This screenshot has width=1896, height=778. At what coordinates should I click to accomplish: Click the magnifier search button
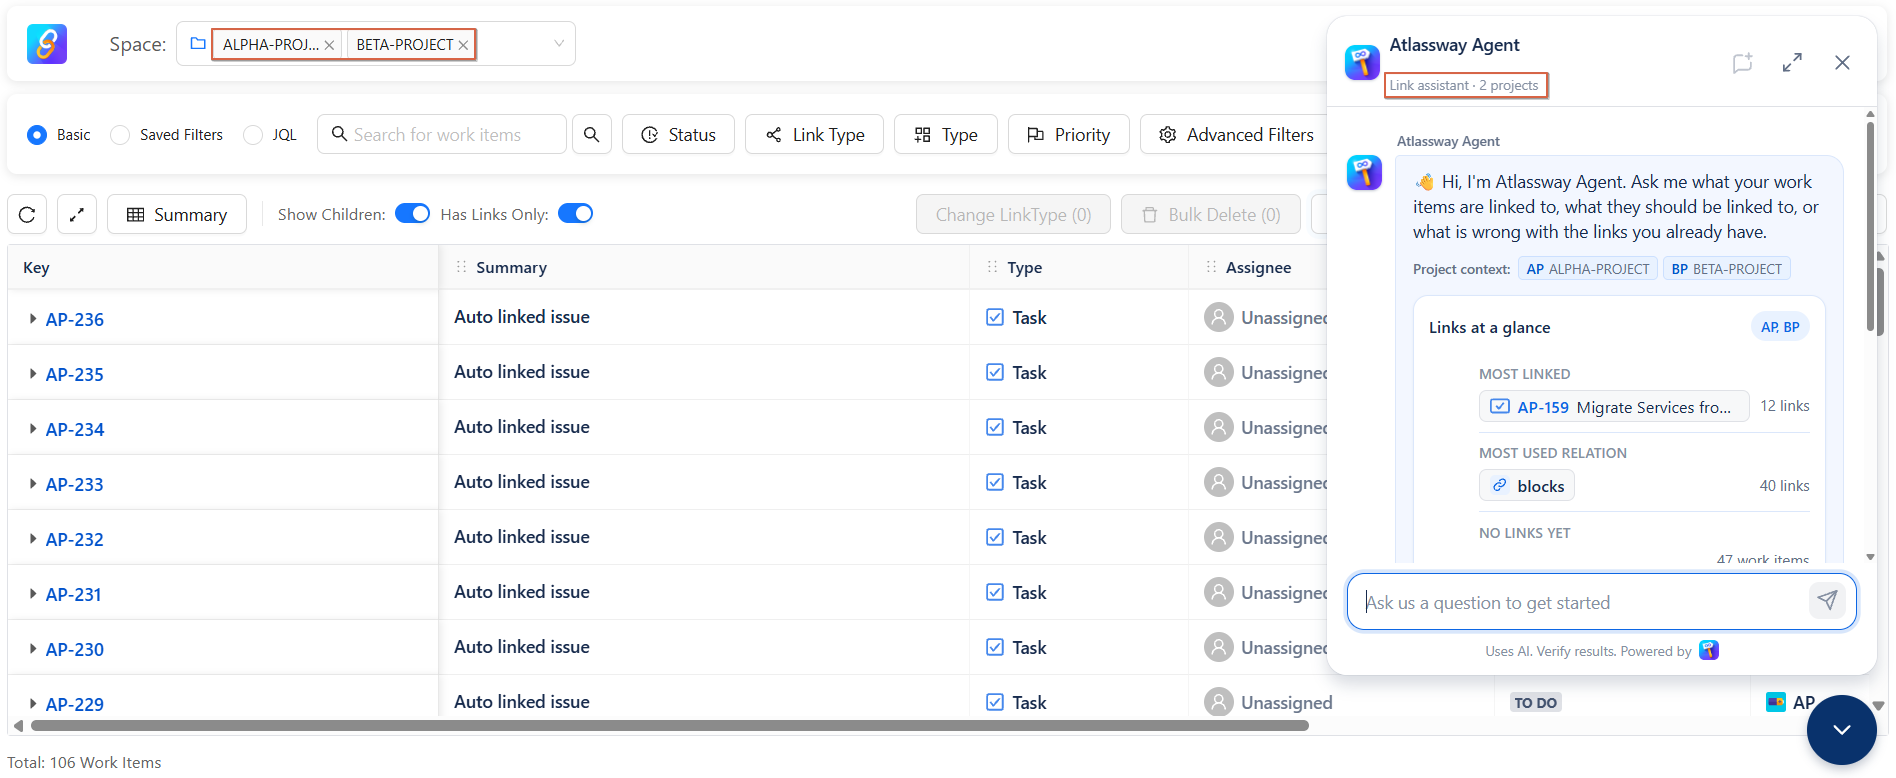[x=592, y=134]
